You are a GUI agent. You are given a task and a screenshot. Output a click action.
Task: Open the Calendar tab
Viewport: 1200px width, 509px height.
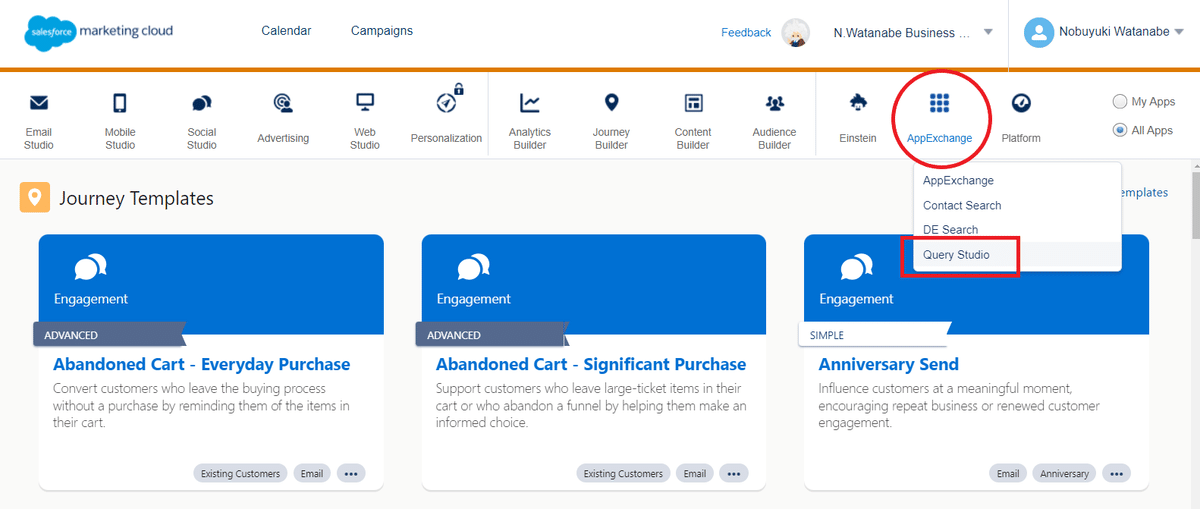(286, 31)
